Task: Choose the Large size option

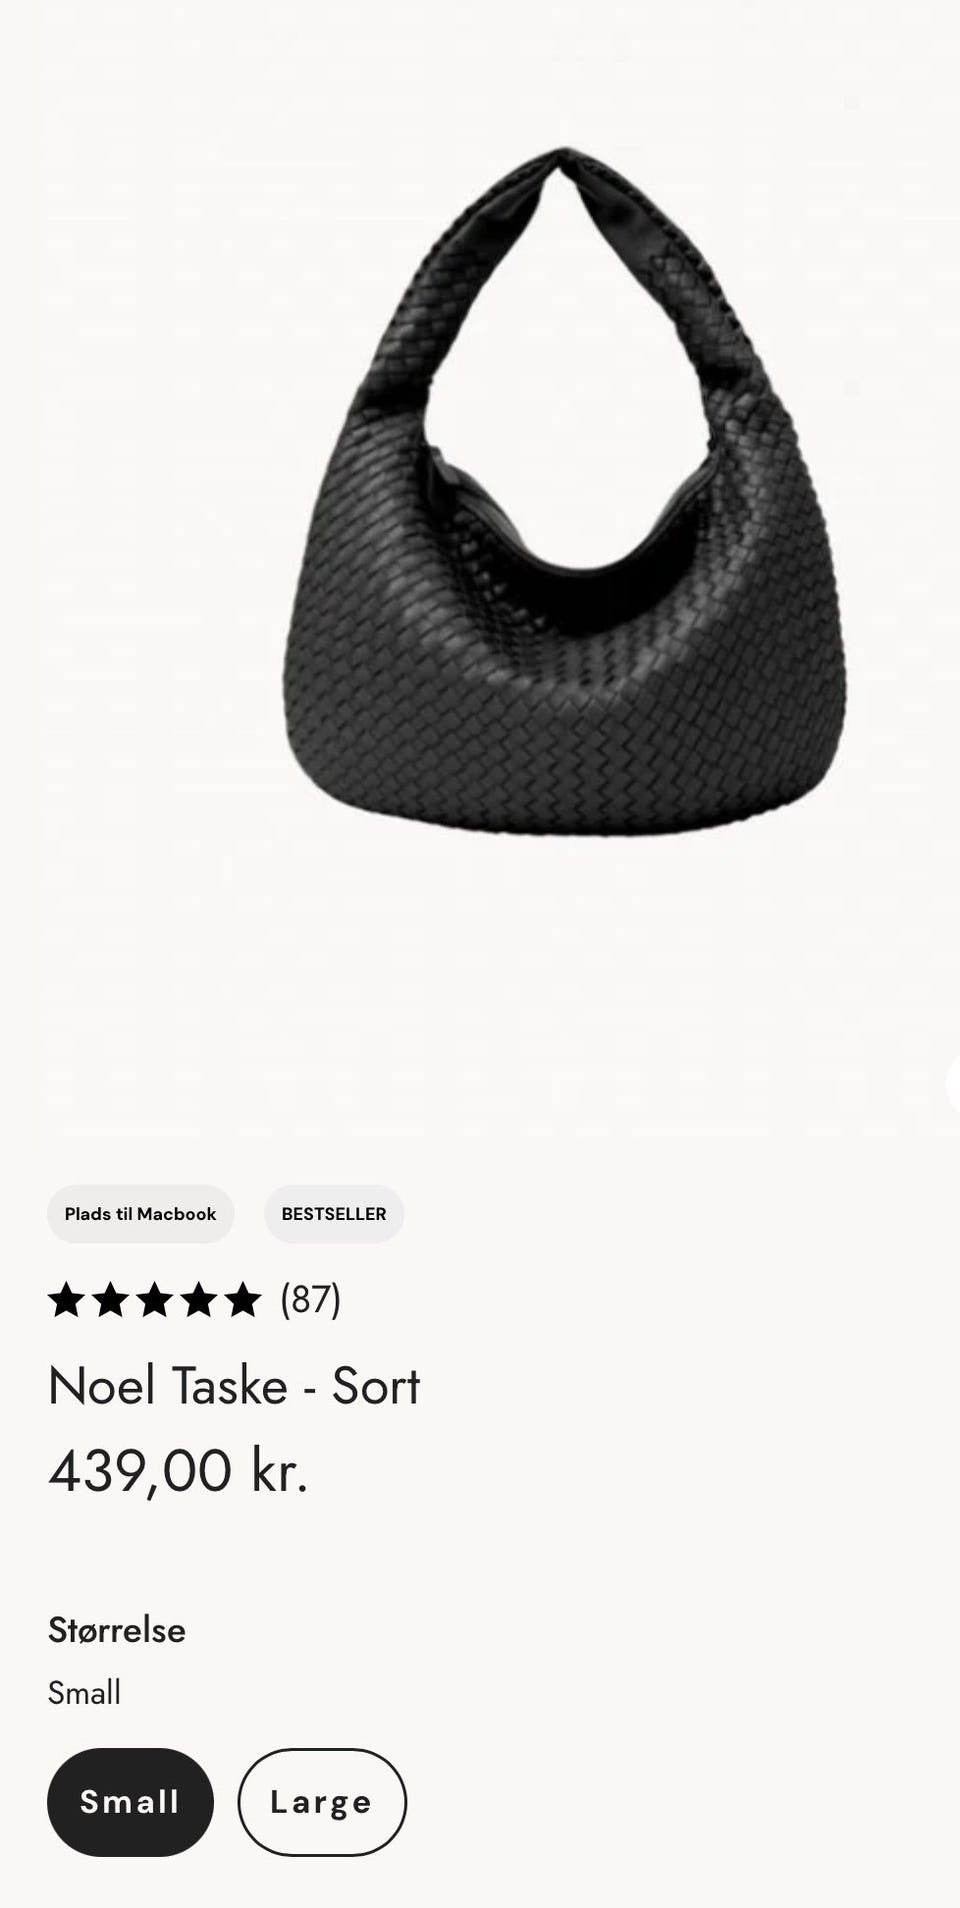Action: (322, 1802)
